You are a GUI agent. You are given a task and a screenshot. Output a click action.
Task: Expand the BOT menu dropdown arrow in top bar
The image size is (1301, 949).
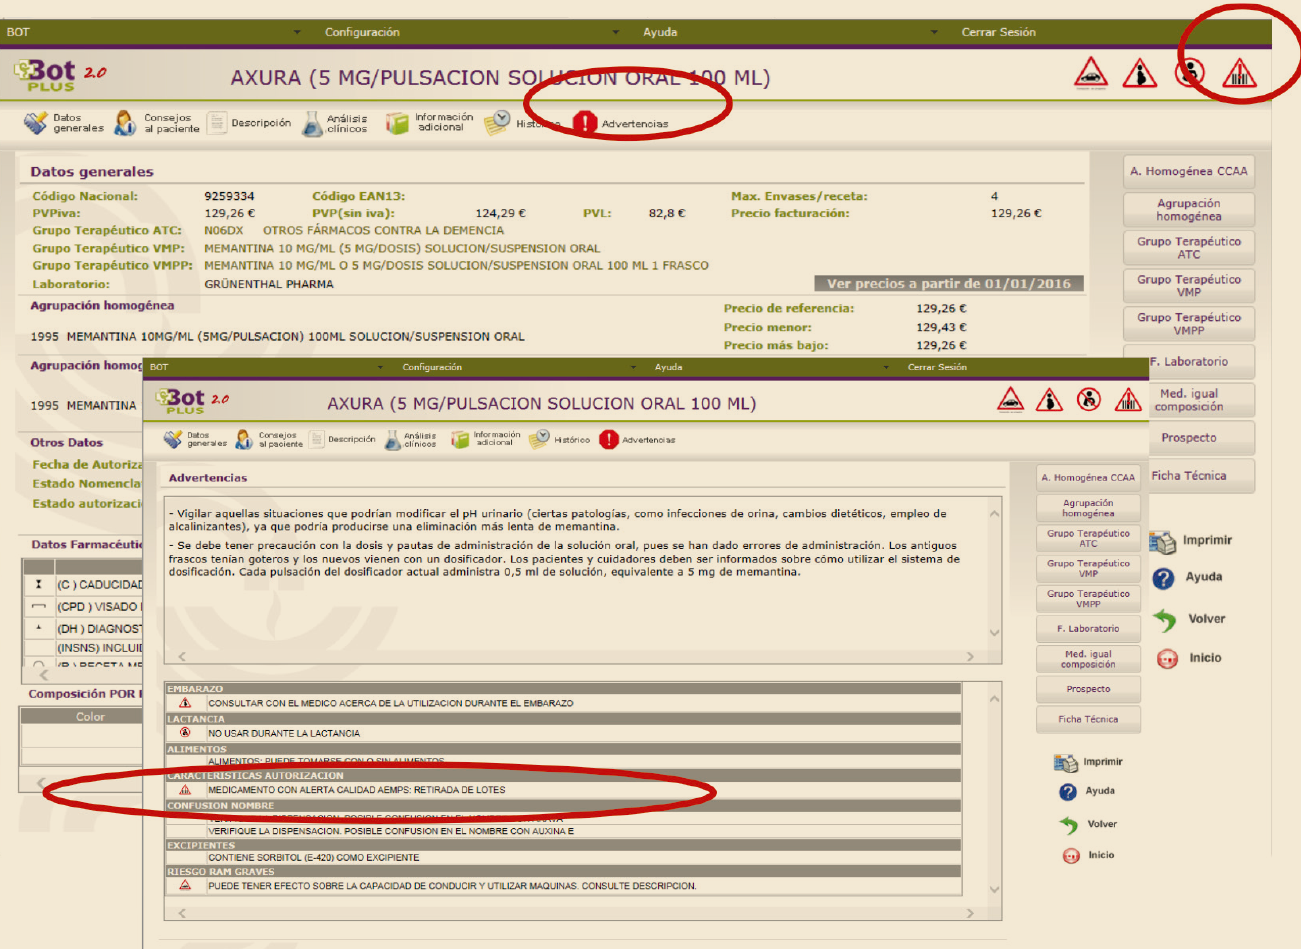pyautogui.click(x=297, y=33)
